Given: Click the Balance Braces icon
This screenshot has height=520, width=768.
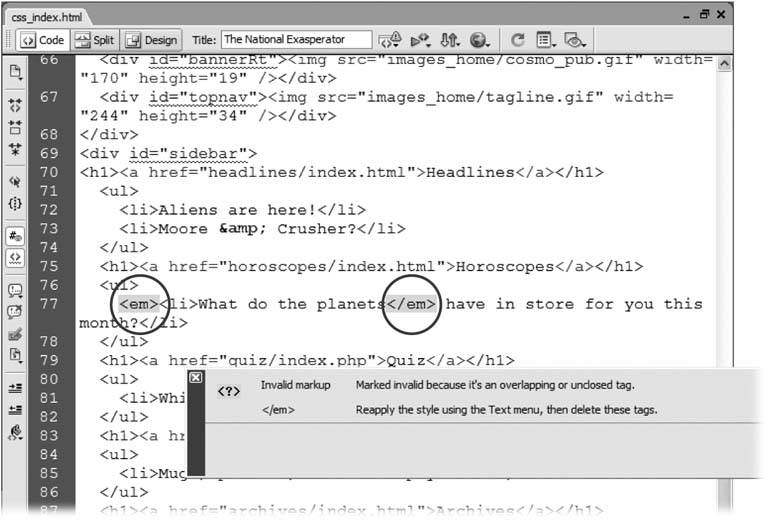Looking at the screenshot, I should (x=15, y=203).
